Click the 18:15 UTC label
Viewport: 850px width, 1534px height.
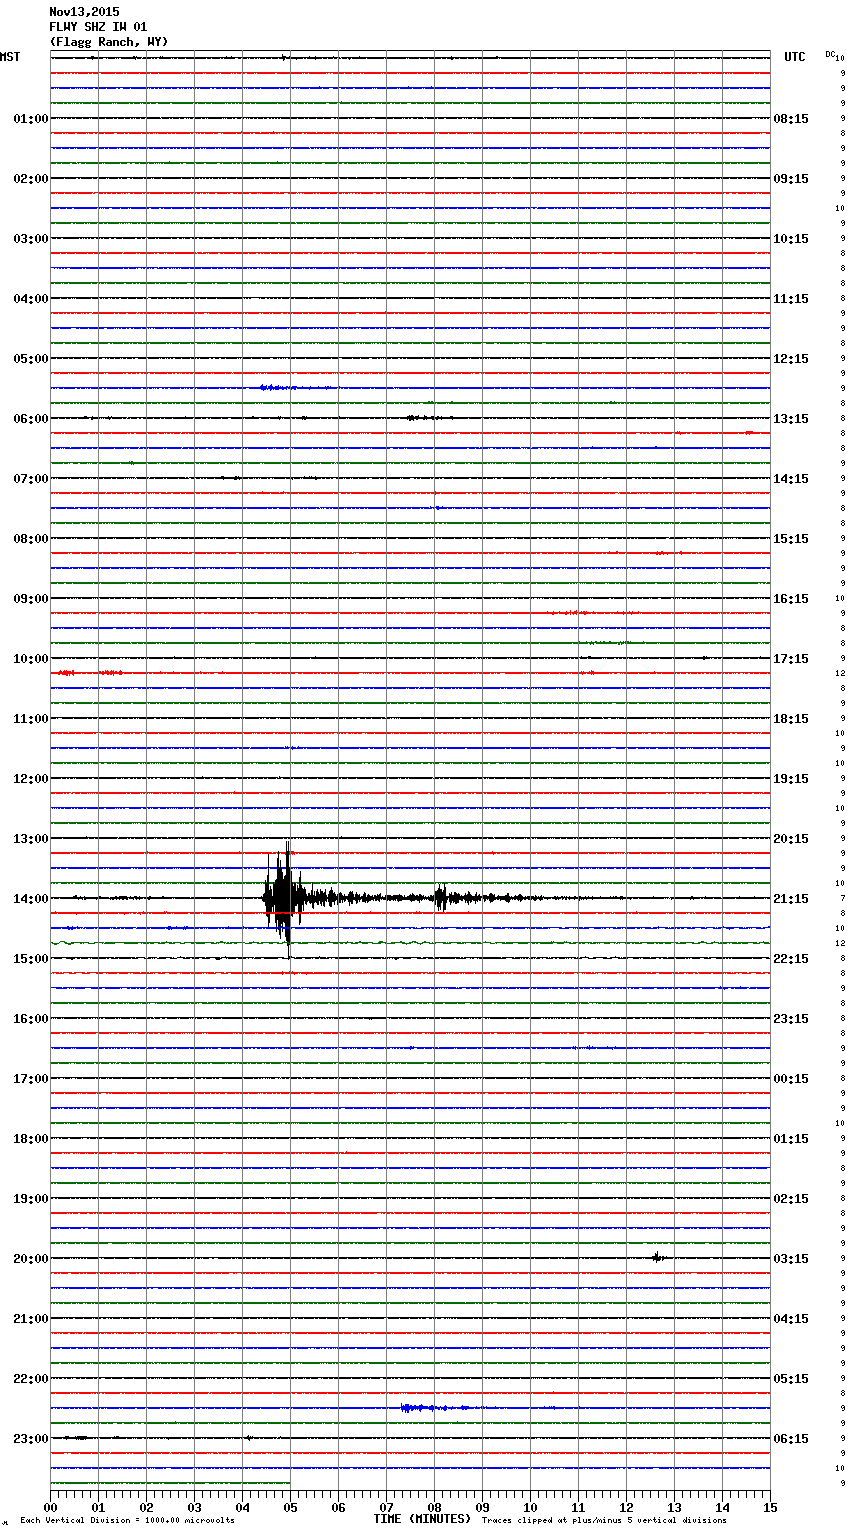[791, 719]
